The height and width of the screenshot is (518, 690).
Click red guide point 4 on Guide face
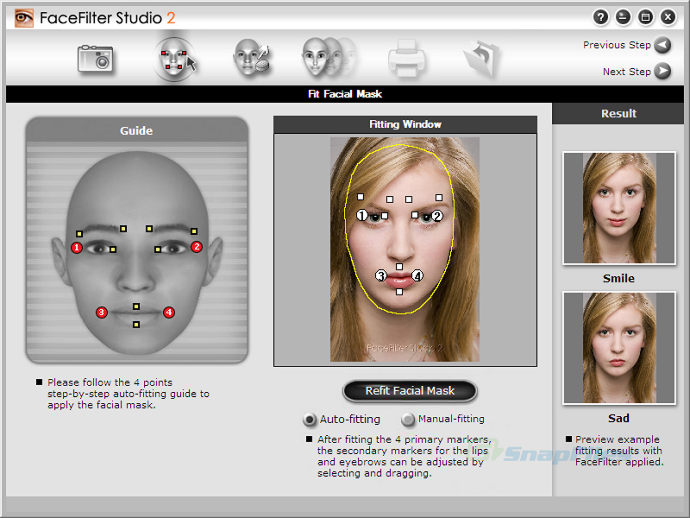pos(169,312)
